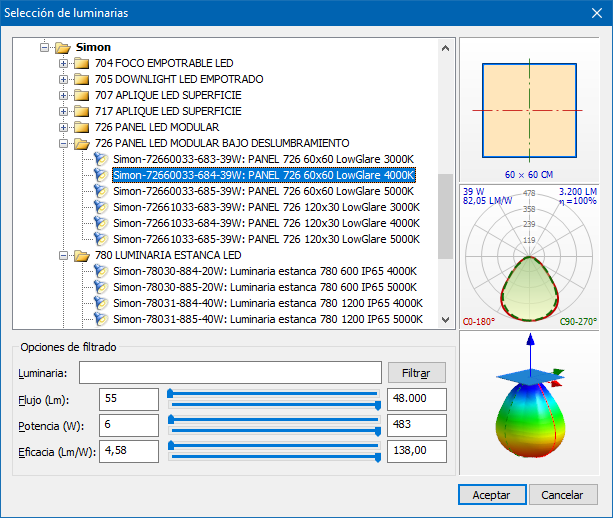Click luminaire icon of Simon-78030-885-20W
The image size is (613, 518).
pyautogui.click(x=101, y=287)
